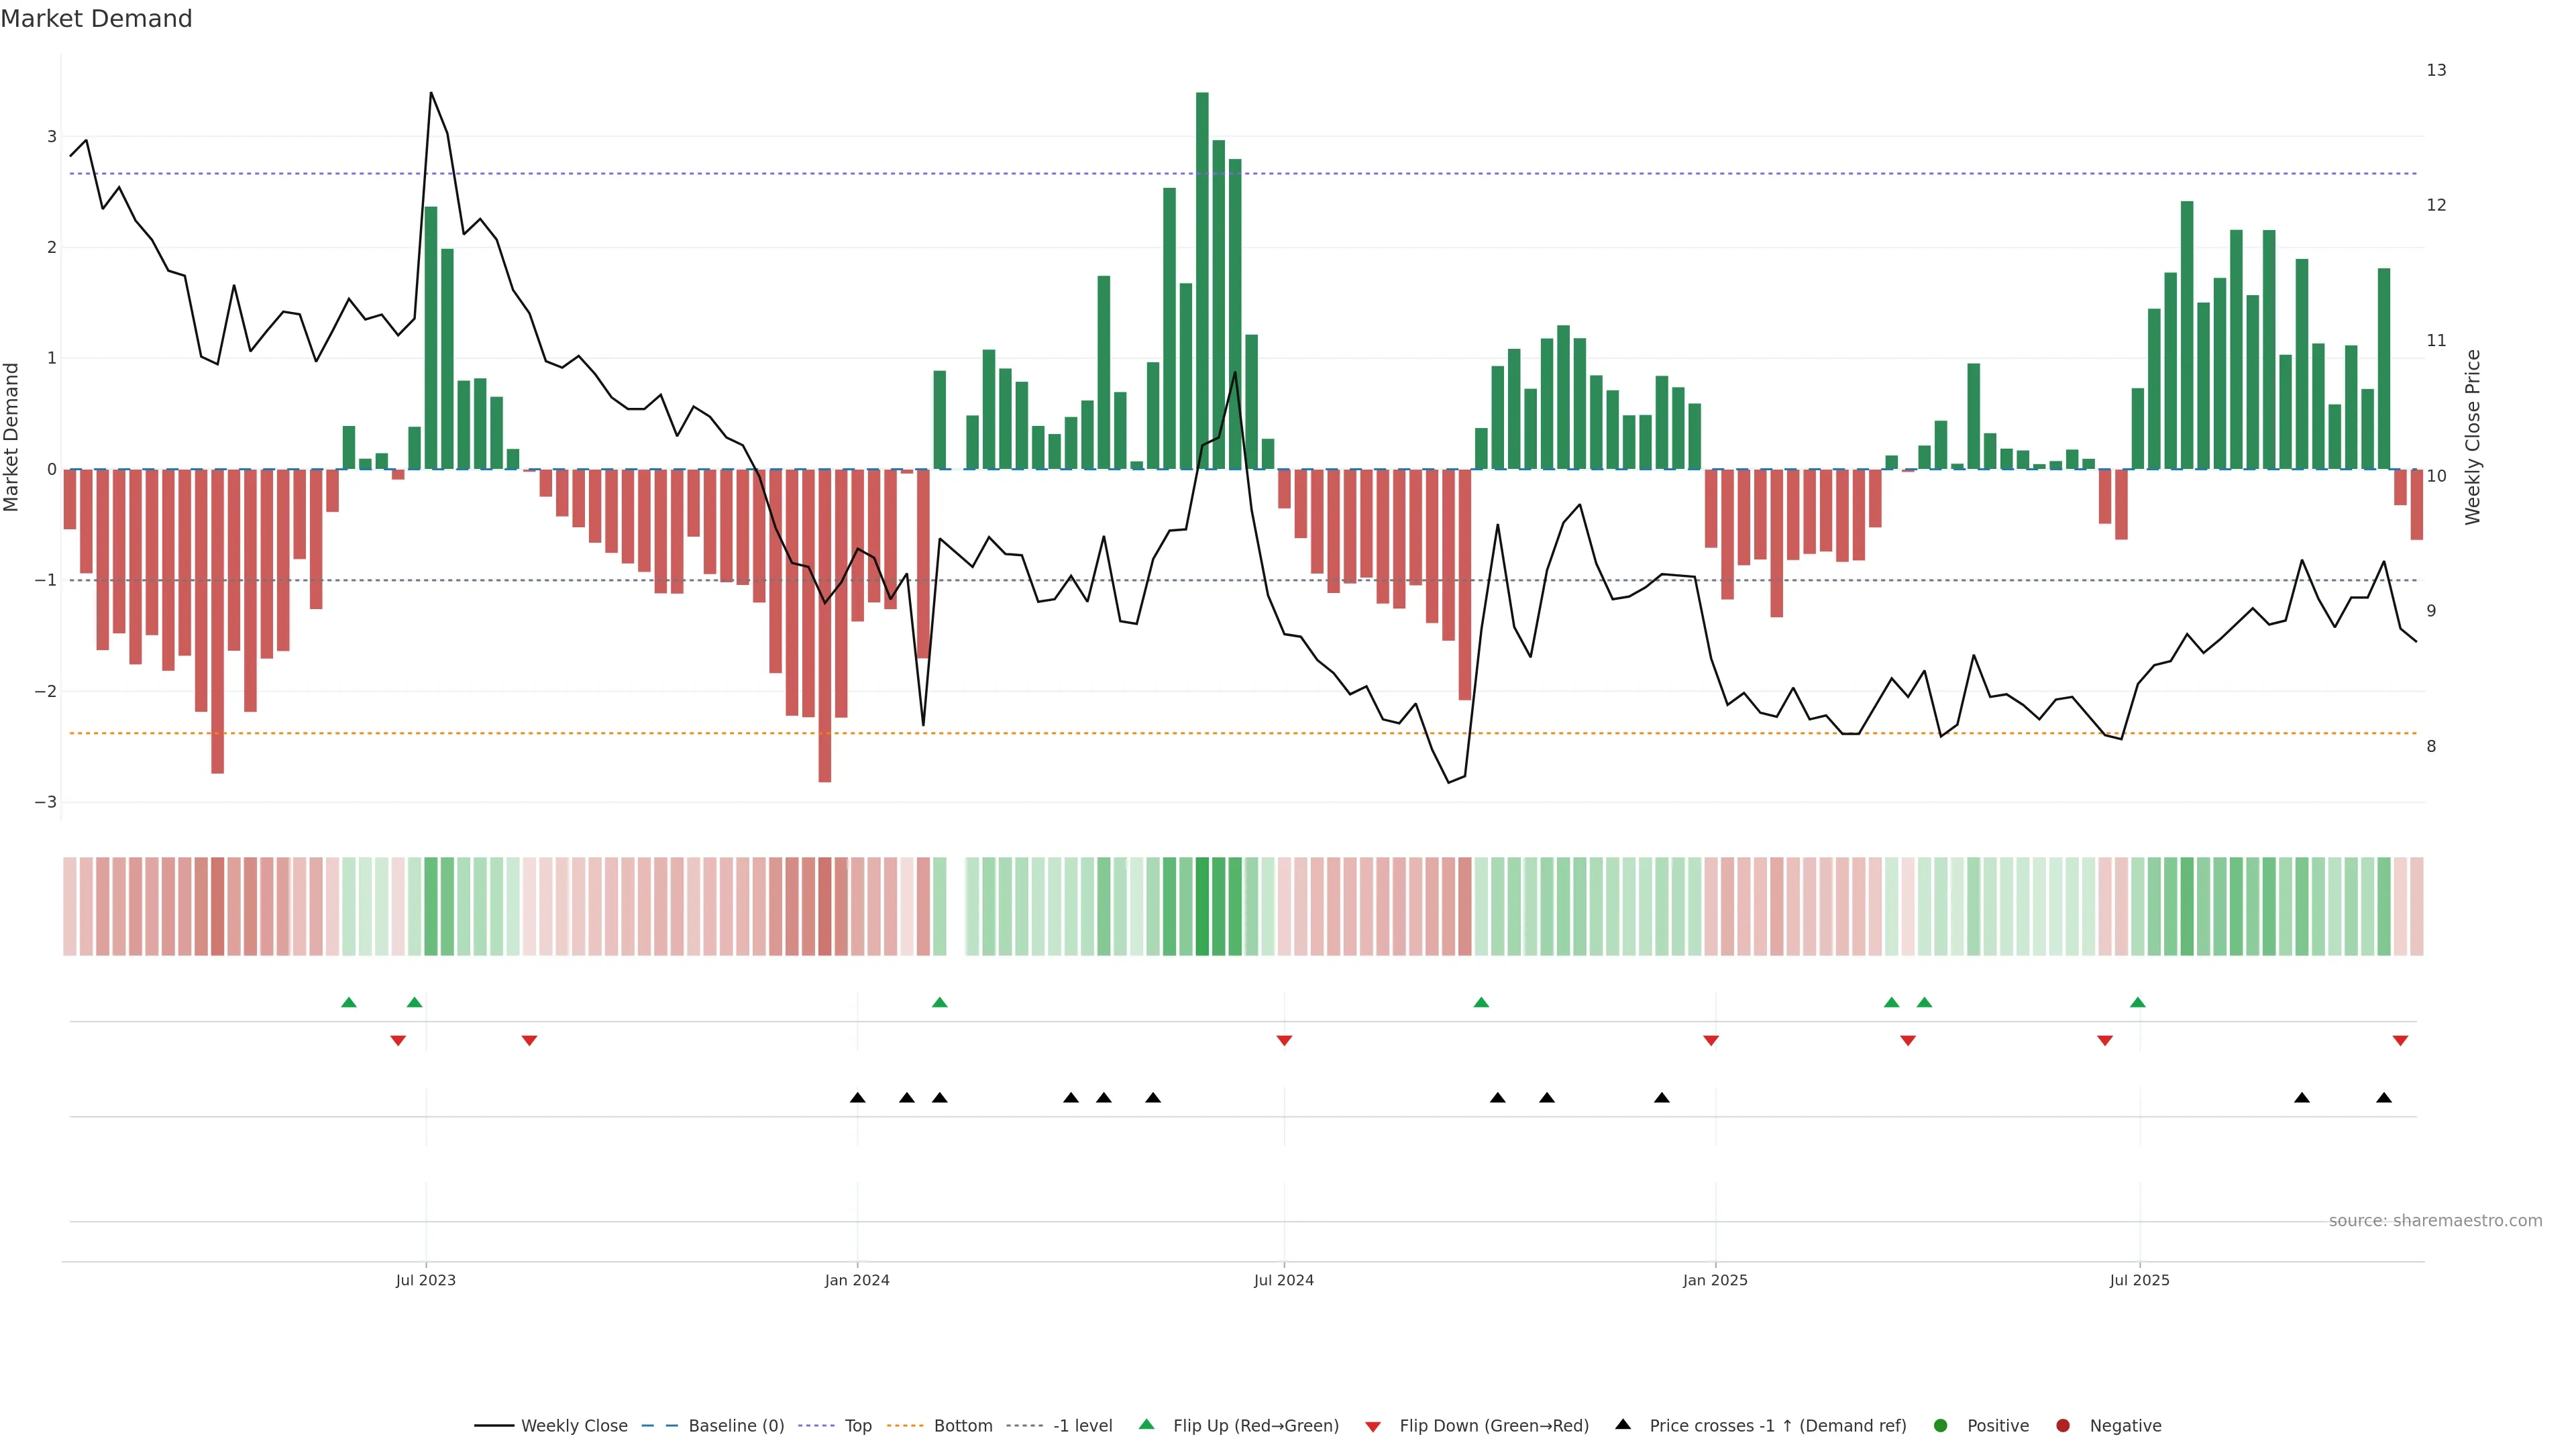The image size is (2576, 1449).
Task: Click the leftmost green Flip Up marker
Action: [x=349, y=1002]
